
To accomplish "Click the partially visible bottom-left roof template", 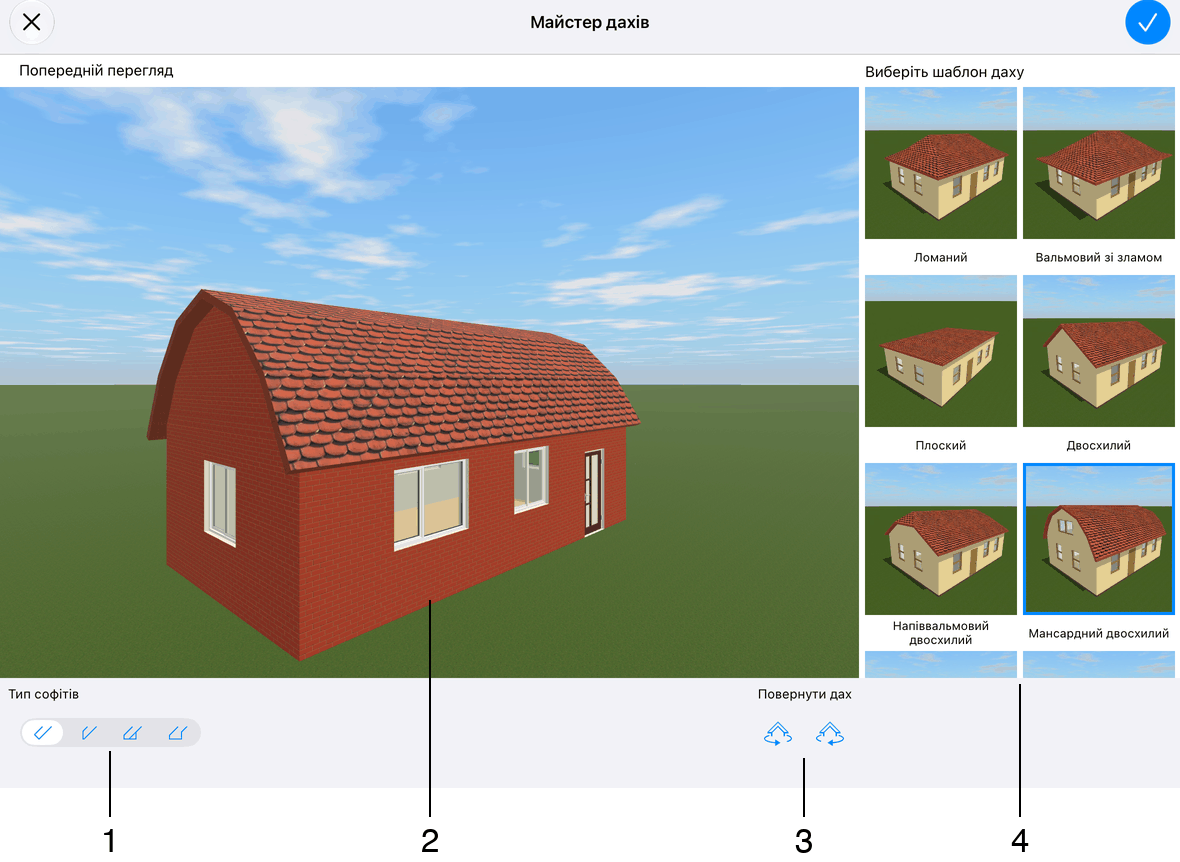I will [941, 665].
